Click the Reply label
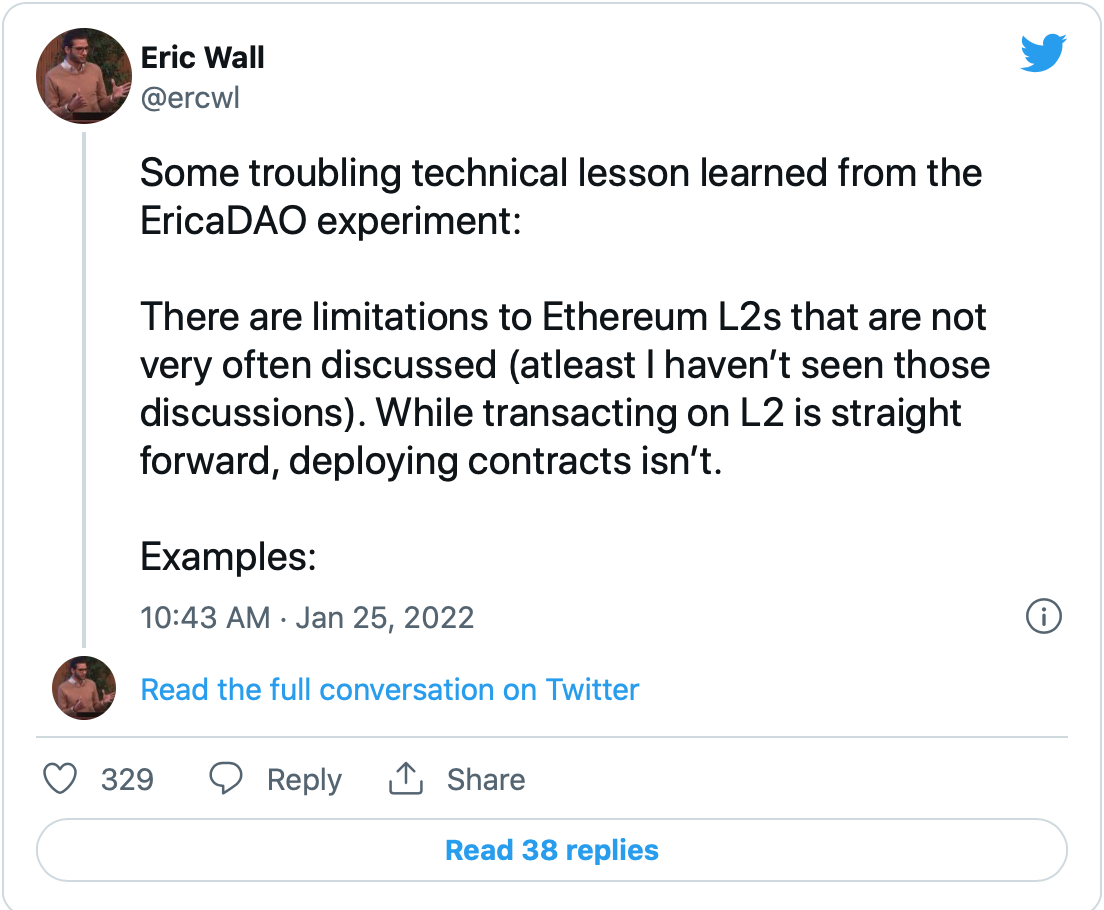Screen dimensions: 1104x910 click(x=304, y=780)
